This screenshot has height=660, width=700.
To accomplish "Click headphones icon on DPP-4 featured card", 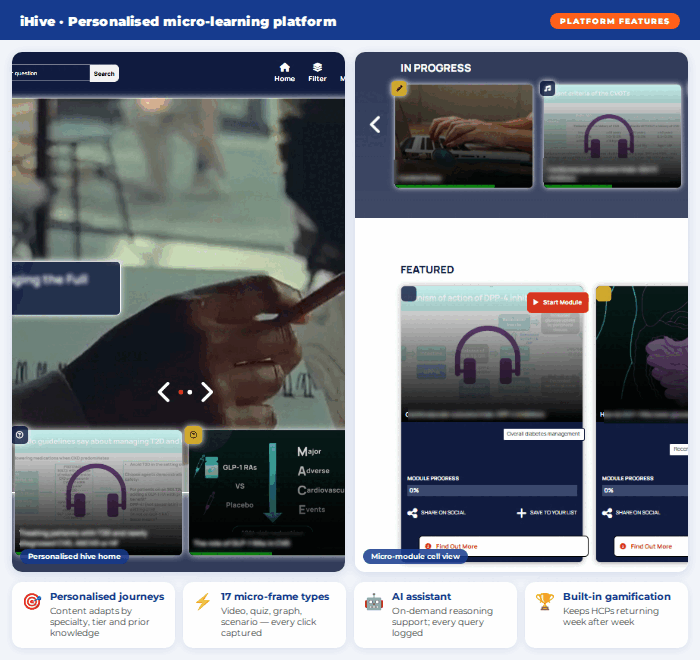I will pyautogui.click(x=488, y=355).
